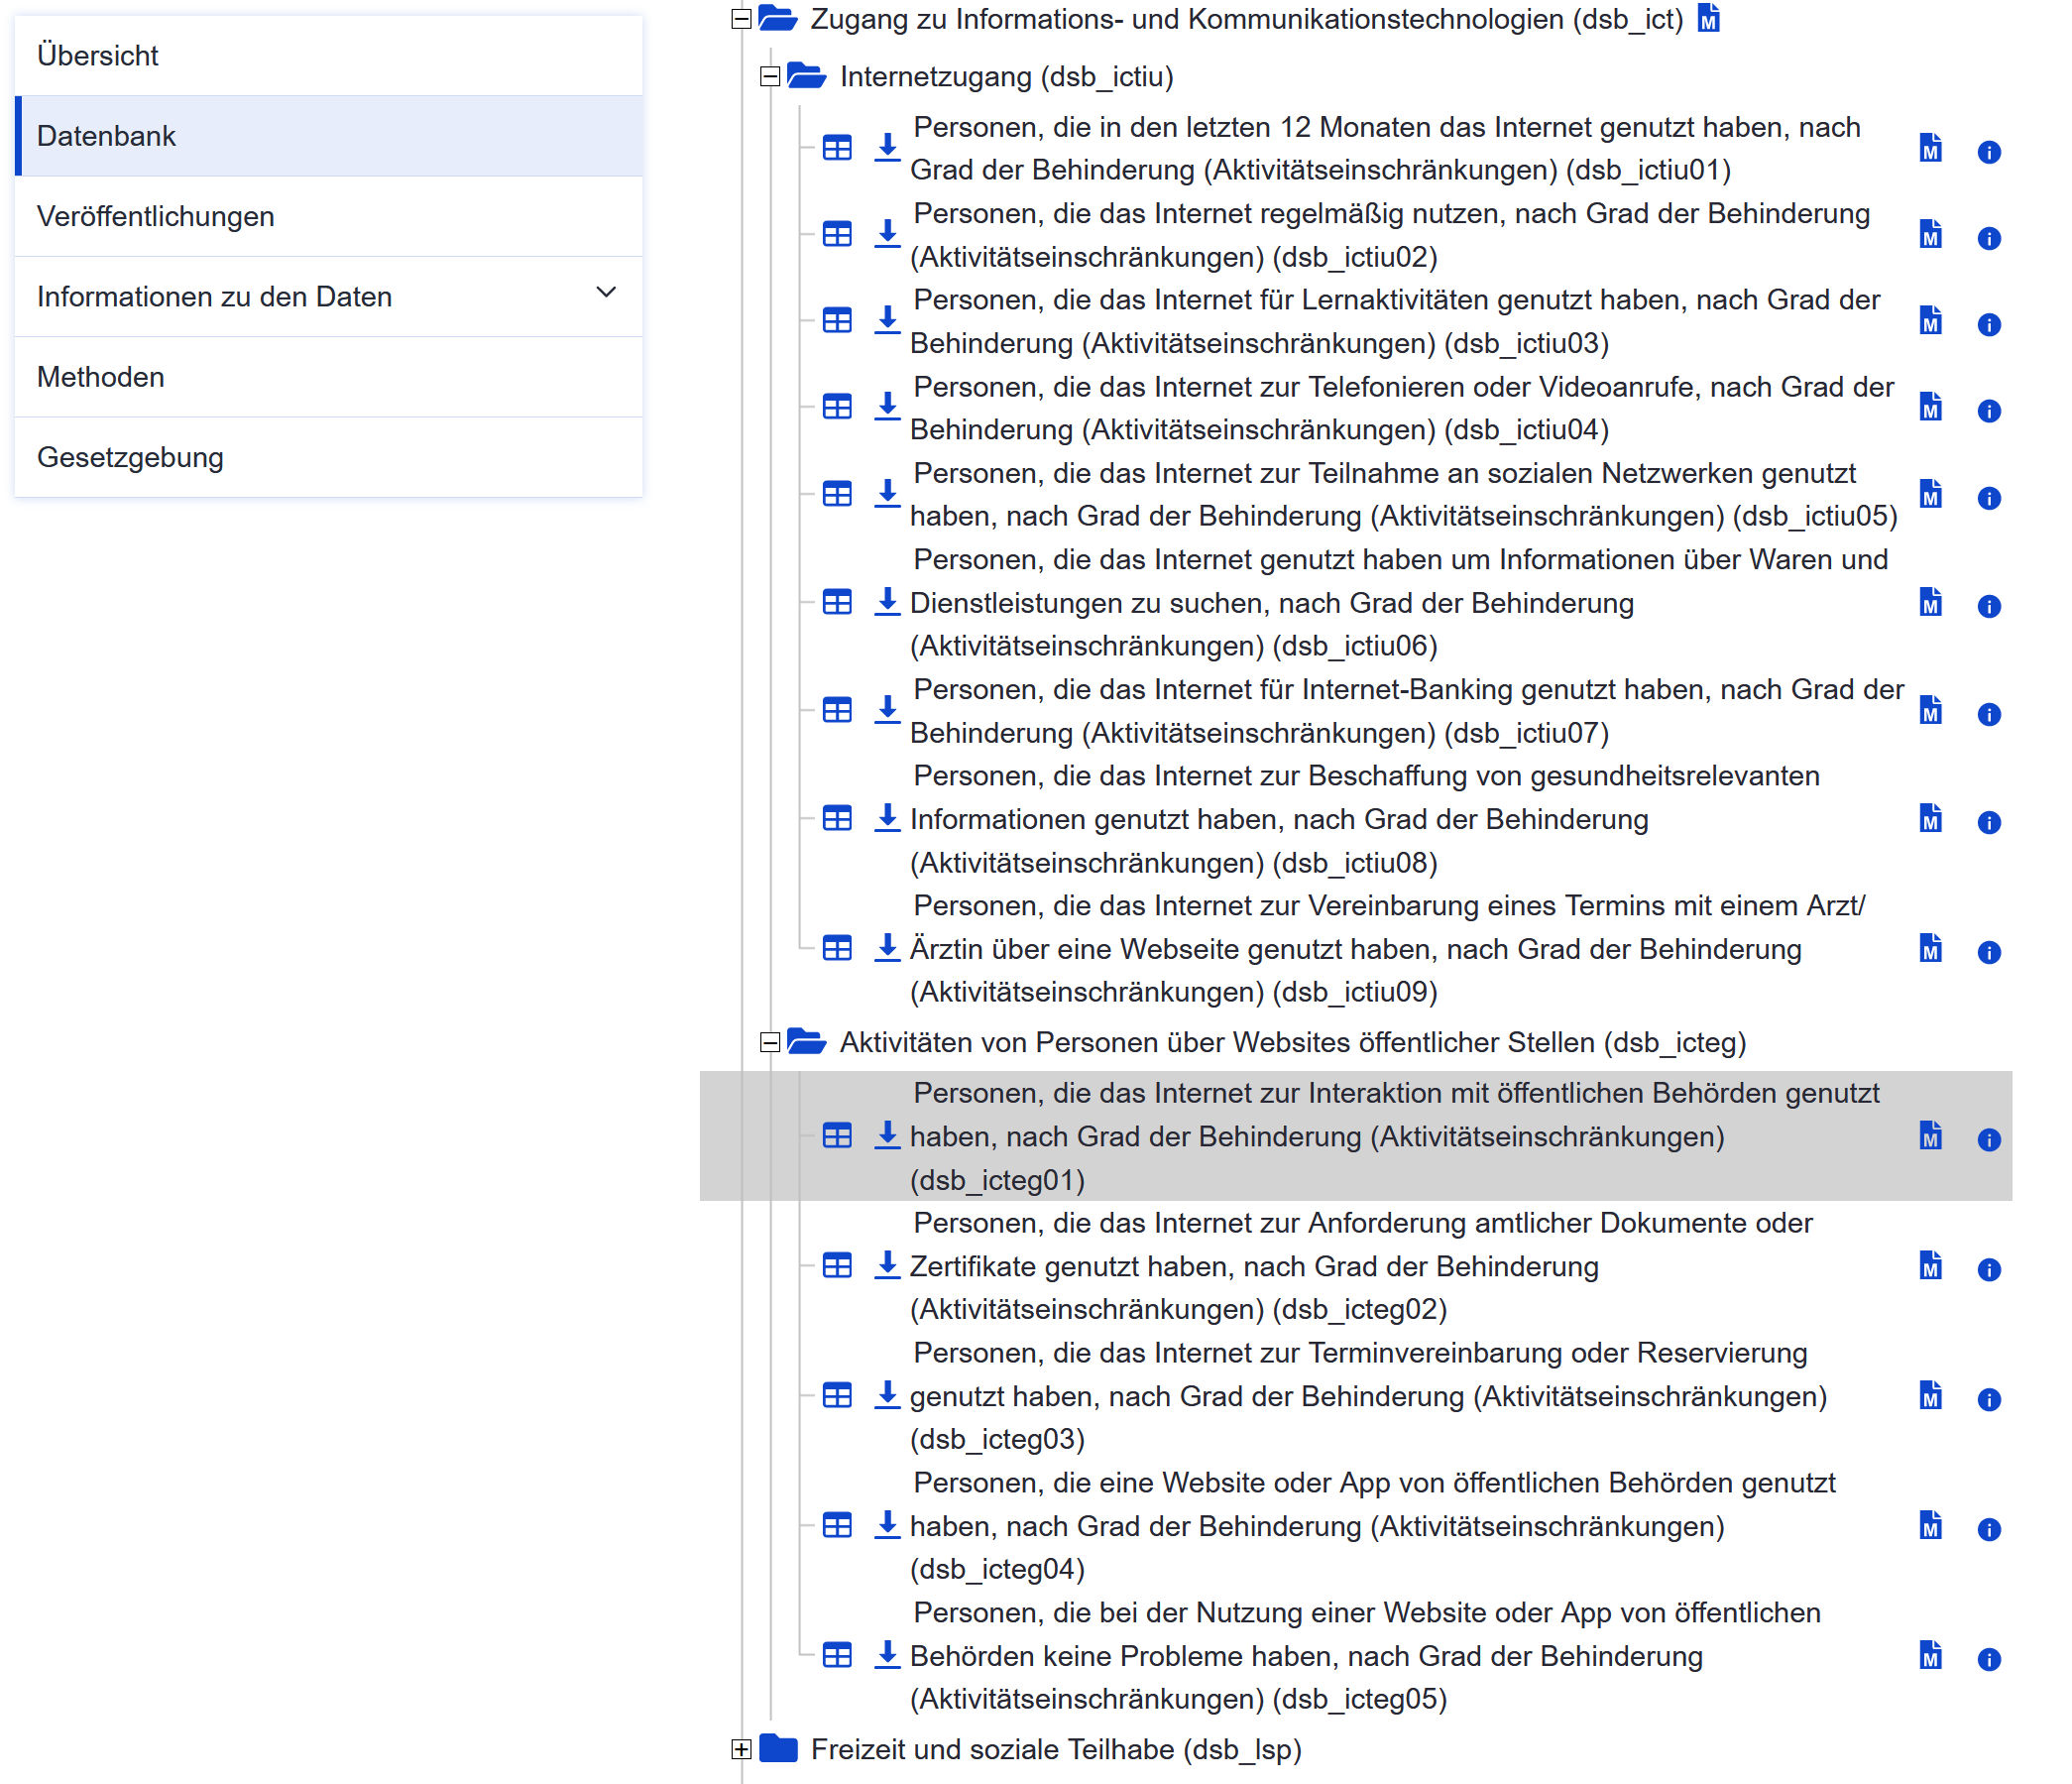This screenshot has height=1784, width=2072.
Task: Download dataset dsb_icteg04
Action: [x=887, y=1525]
